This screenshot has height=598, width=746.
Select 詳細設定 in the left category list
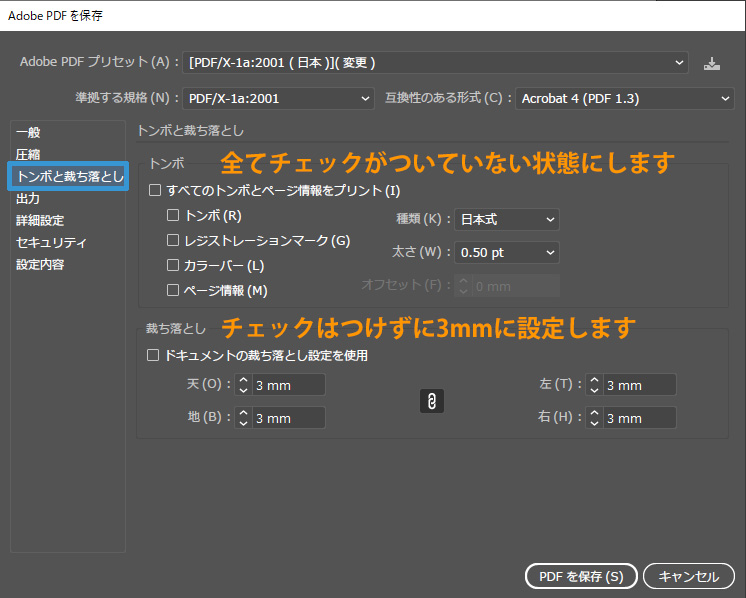[40, 220]
